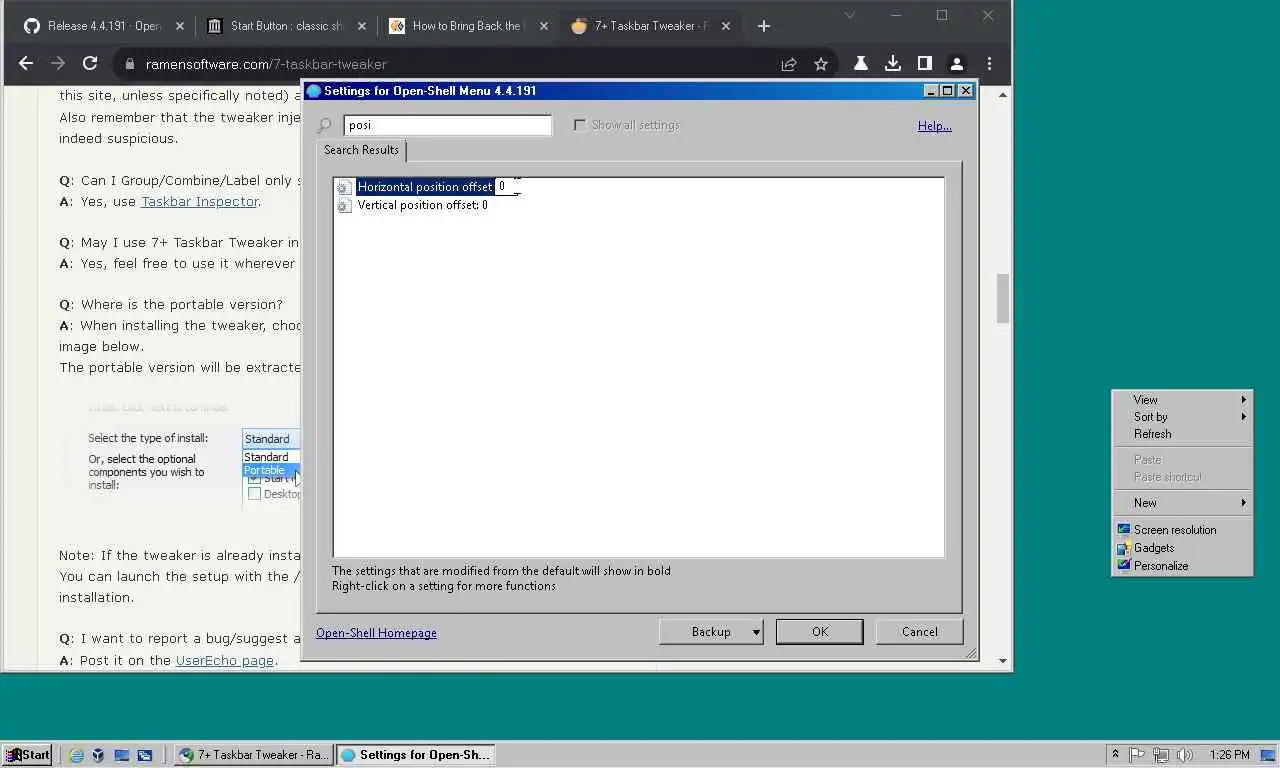Confirm settings with OK
Image resolution: width=1280 pixels, height=768 pixels.
pos(820,632)
